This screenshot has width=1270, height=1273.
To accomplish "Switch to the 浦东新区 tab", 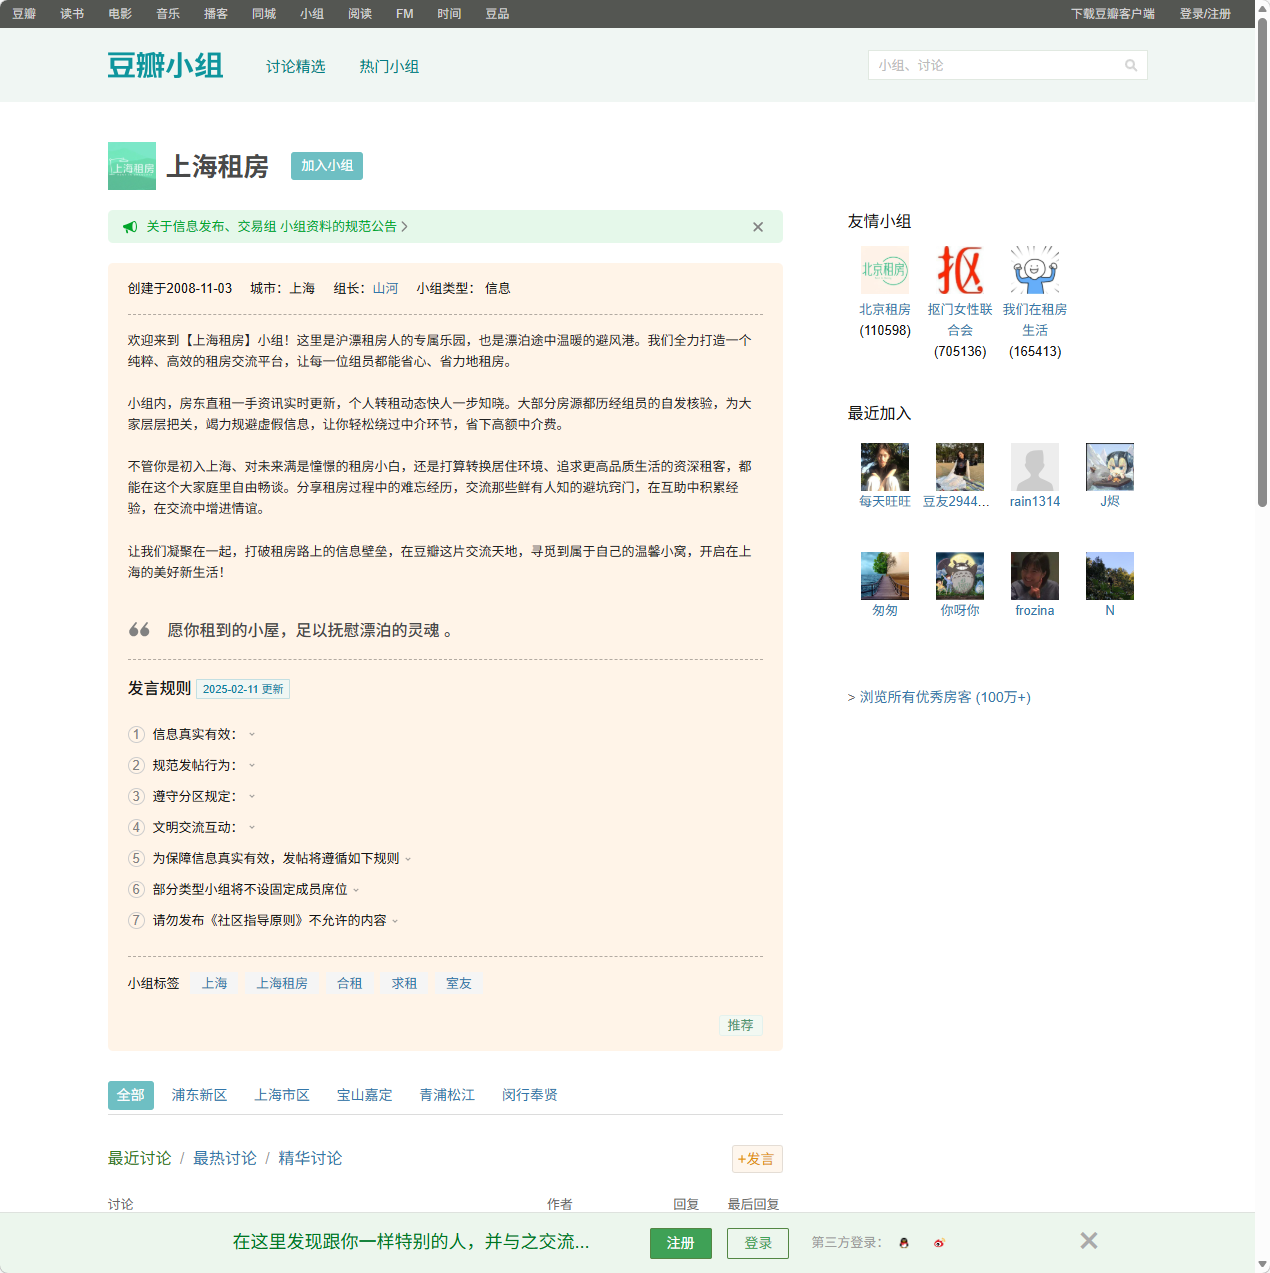I will click(199, 1095).
